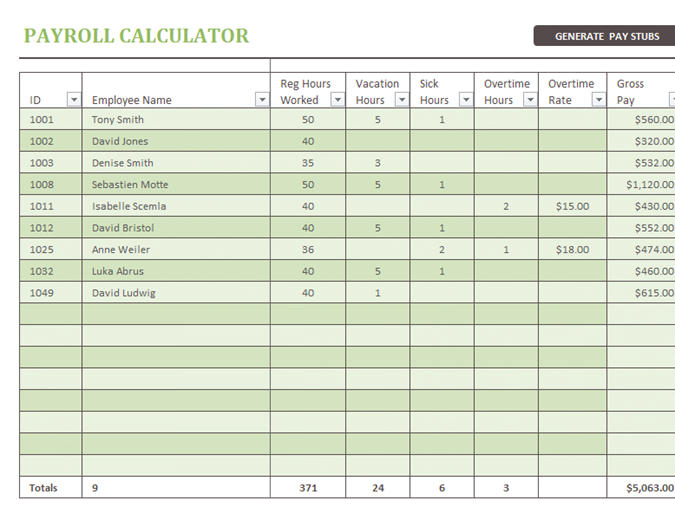The width and height of the screenshot is (675, 520).
Task: Select Anne Weiler's regular hours cell
Action: [307, 250]
